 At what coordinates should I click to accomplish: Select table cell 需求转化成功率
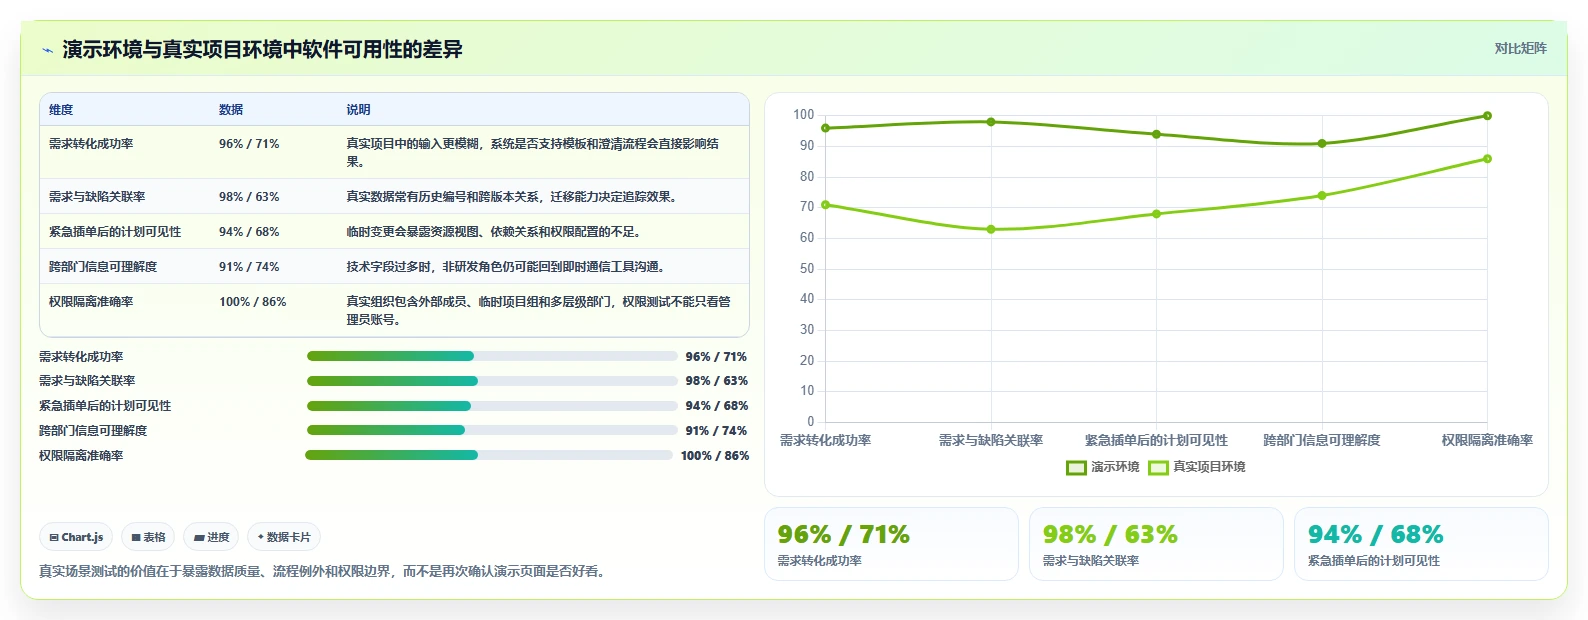point(91,144)
